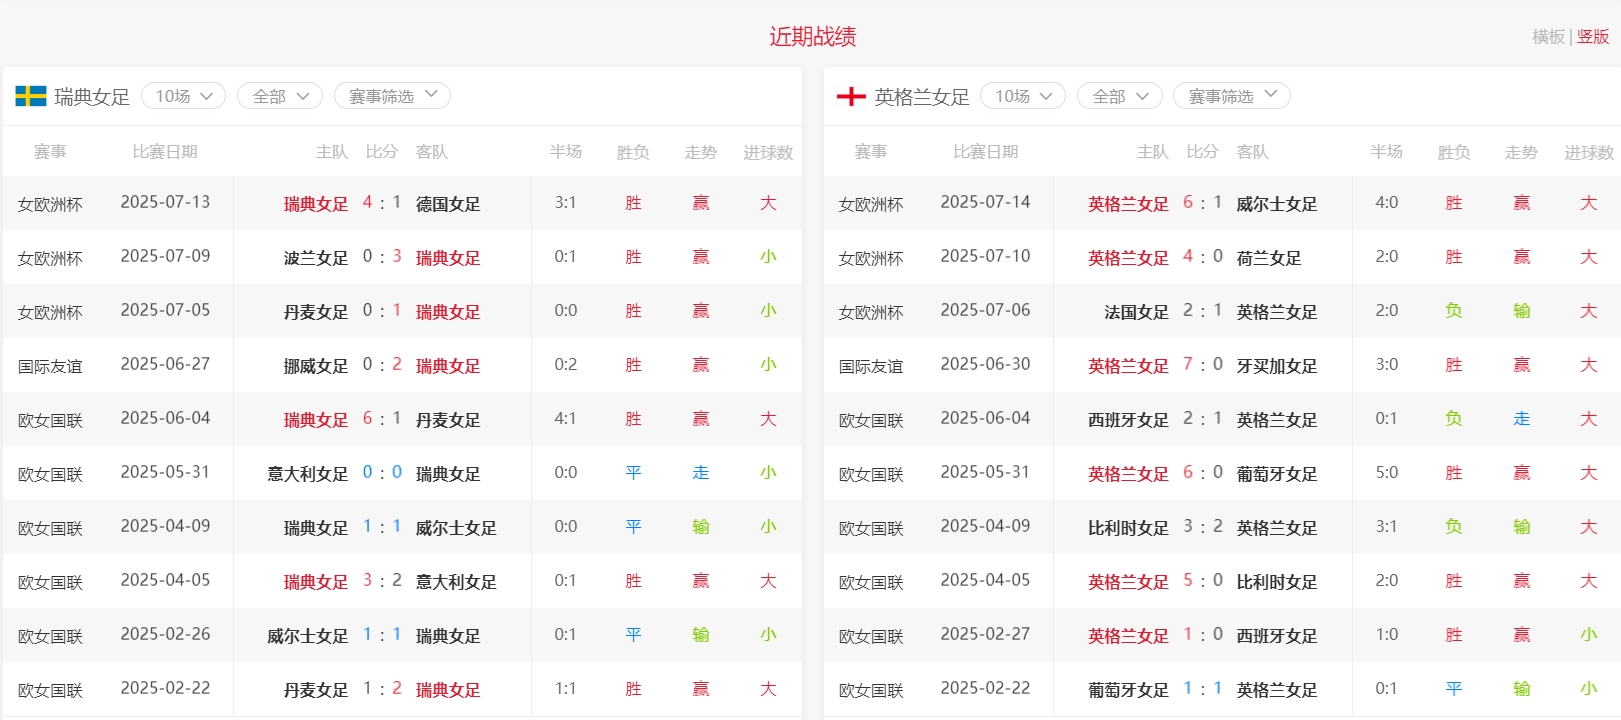Switch to 竖版 layout view
Image resolution: width=1621 pixels, height=720 pixels.
(1593, 37)
